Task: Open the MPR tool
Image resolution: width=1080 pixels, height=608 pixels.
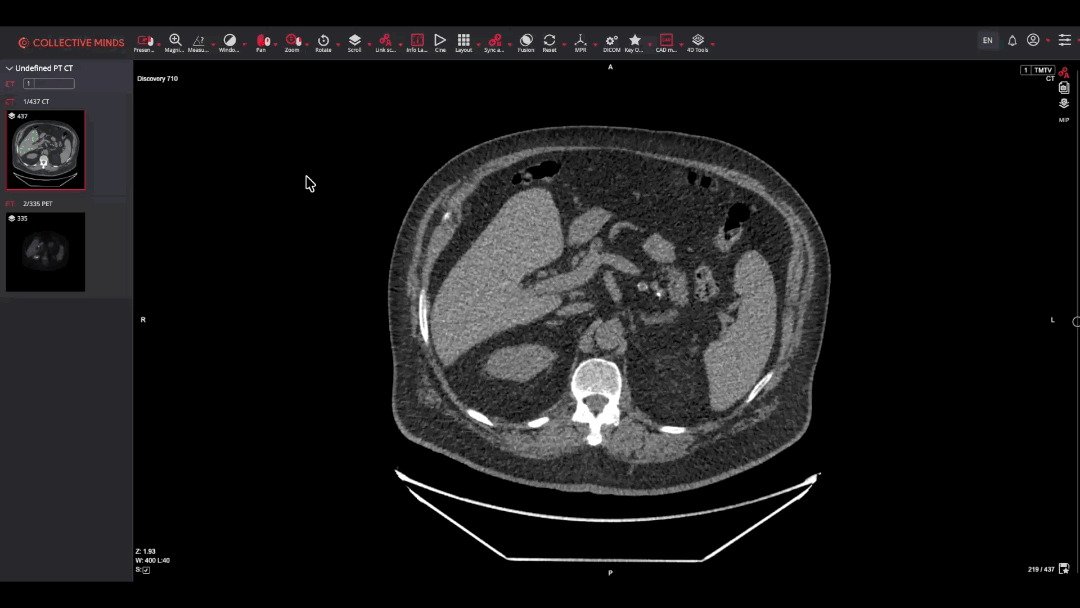Action: click(x=580, y=41)
